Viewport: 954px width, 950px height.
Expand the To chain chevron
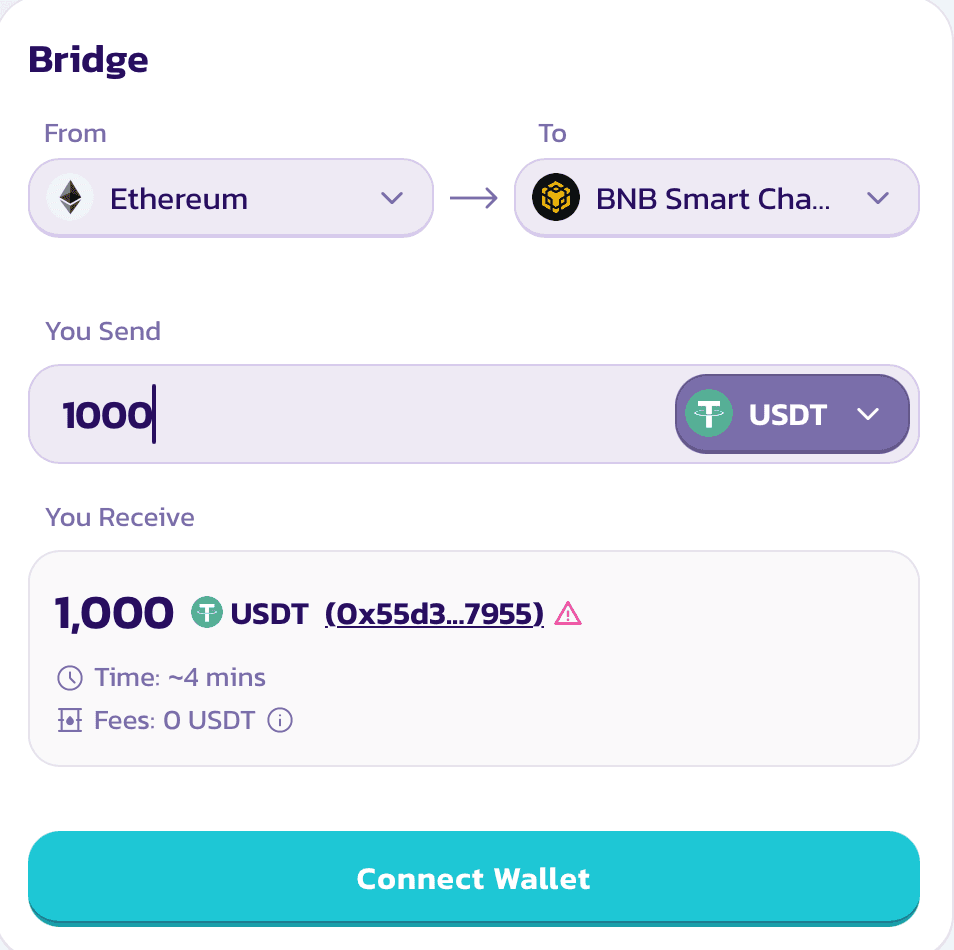(x=878, y=198)
